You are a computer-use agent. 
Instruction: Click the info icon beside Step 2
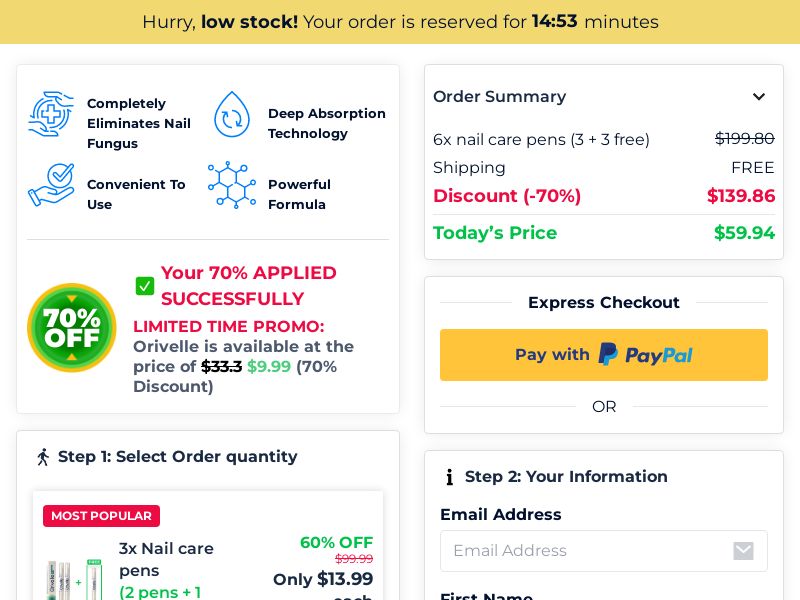(x=450, y=477)
